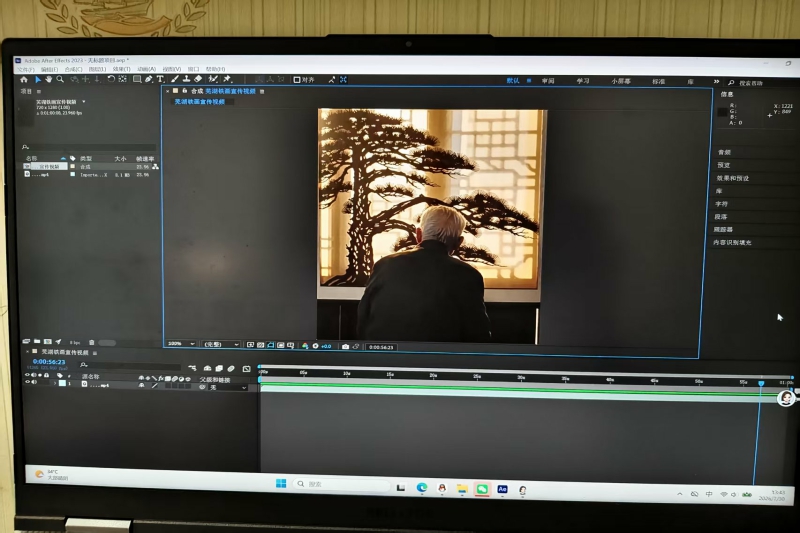Hide the mp4 layer using its eye icon
This screenshot has width=800, height=533.
click(28, 382)
